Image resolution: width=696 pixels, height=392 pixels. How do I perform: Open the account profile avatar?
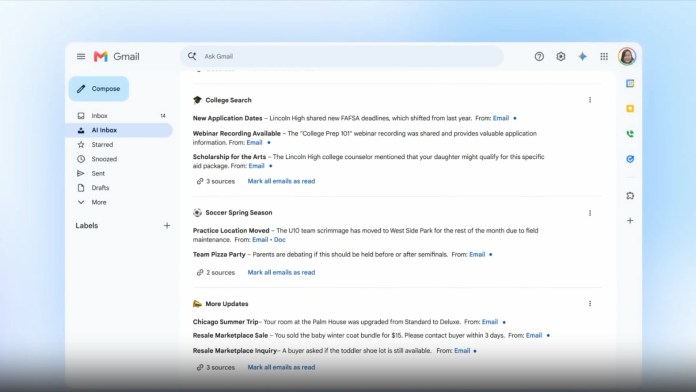coord(627,56)
